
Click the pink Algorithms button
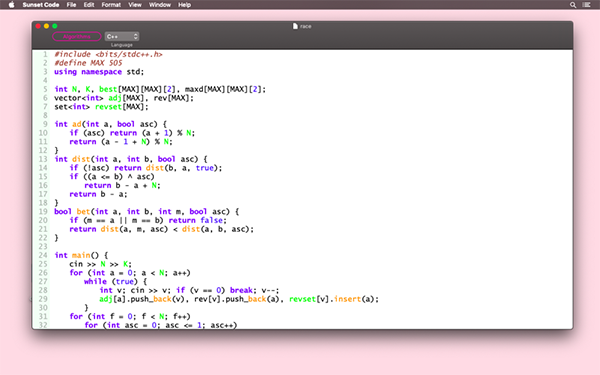click(77, 36)
